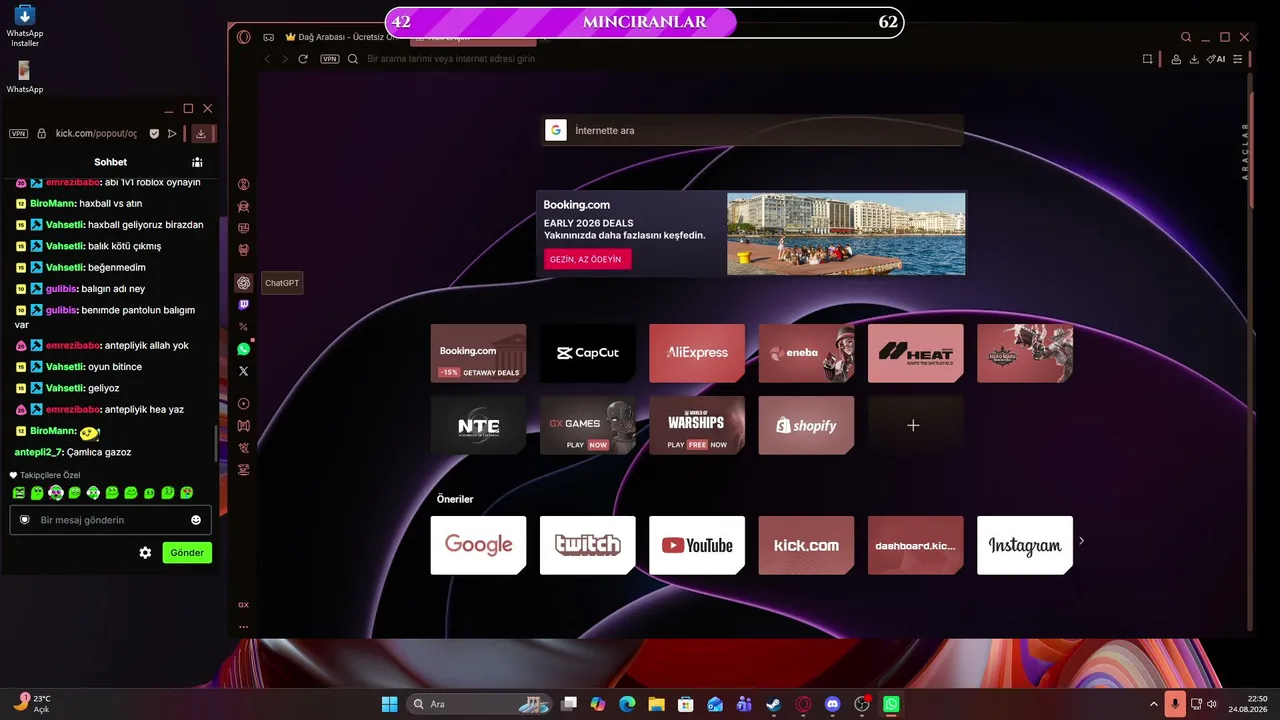
Task: Open the NTE speed dial tile
Action: [478, 425]
